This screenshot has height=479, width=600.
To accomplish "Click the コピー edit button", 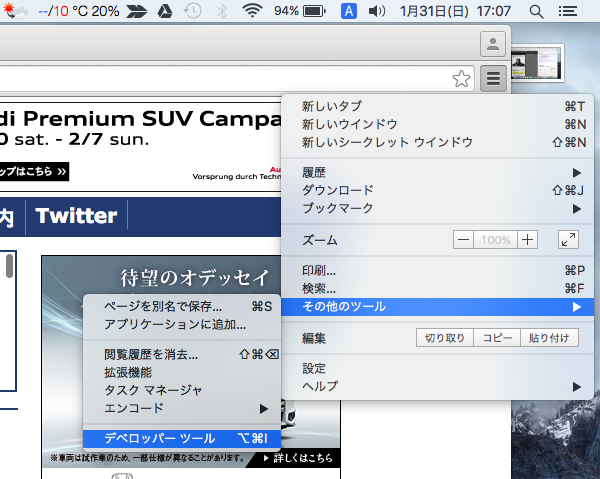I will coord(497,338).
